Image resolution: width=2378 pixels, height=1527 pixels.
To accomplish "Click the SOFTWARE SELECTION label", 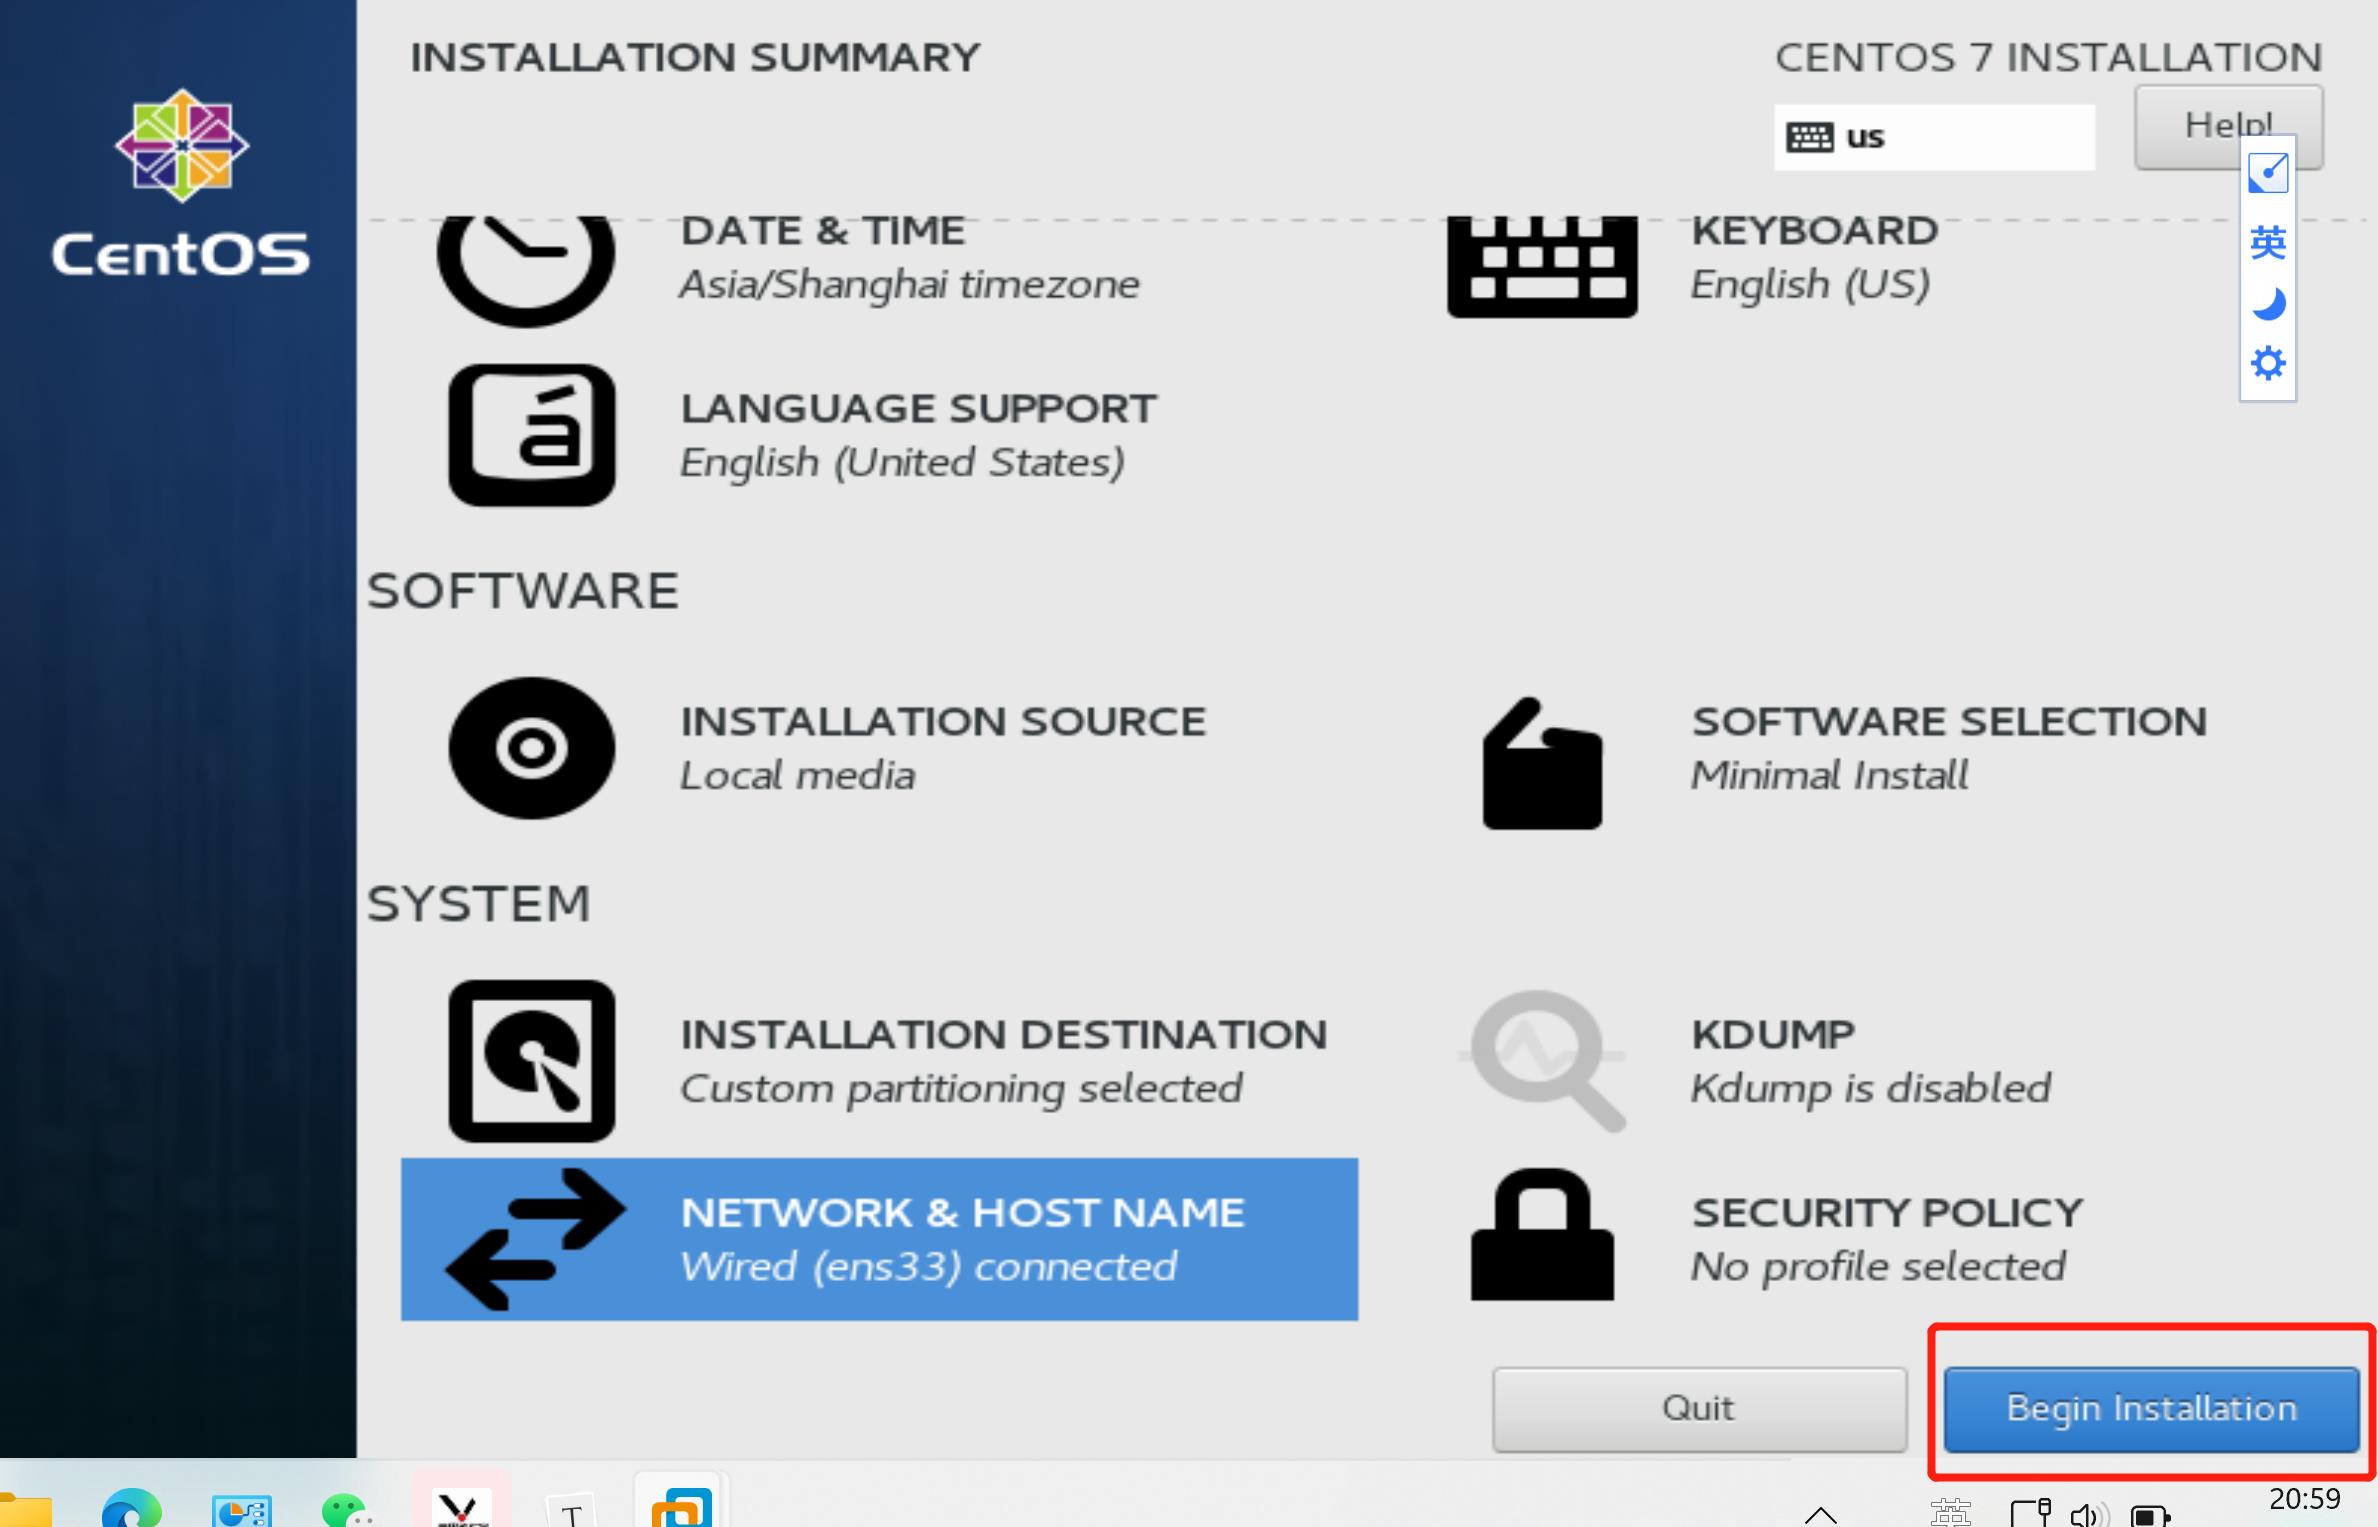I will (1949, 722).
